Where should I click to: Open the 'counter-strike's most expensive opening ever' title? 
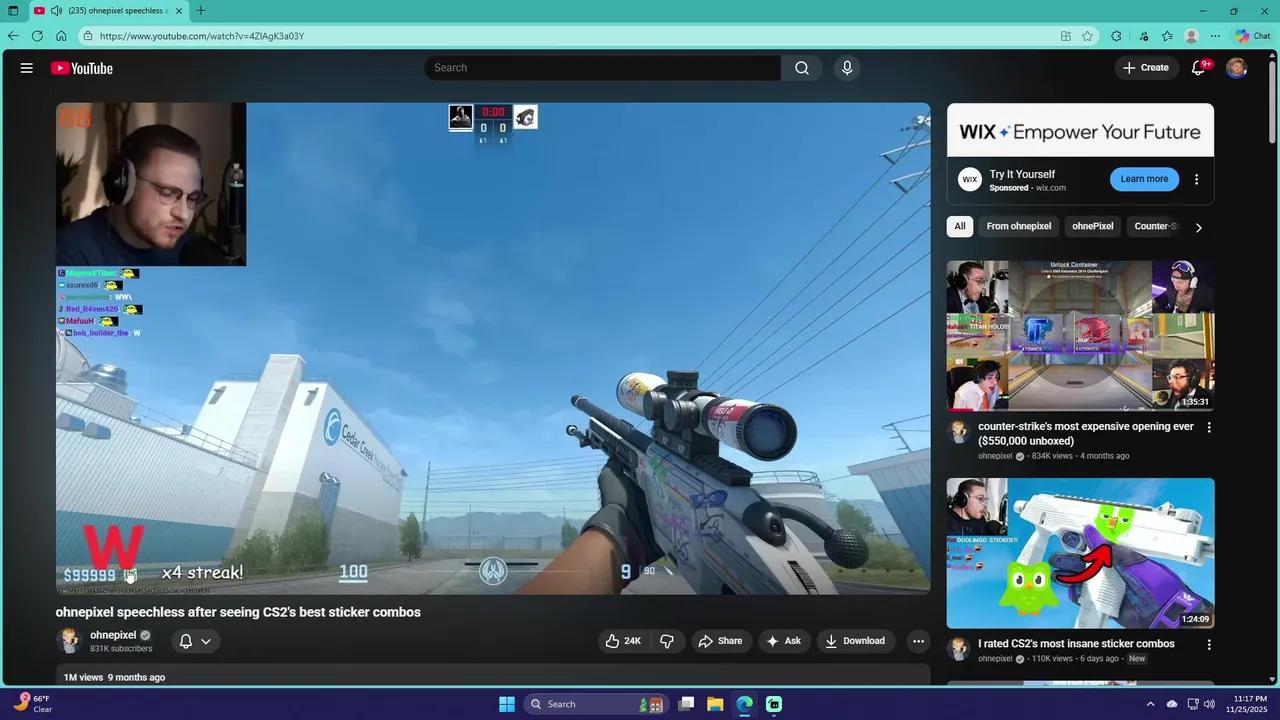tap(1086, 433)
